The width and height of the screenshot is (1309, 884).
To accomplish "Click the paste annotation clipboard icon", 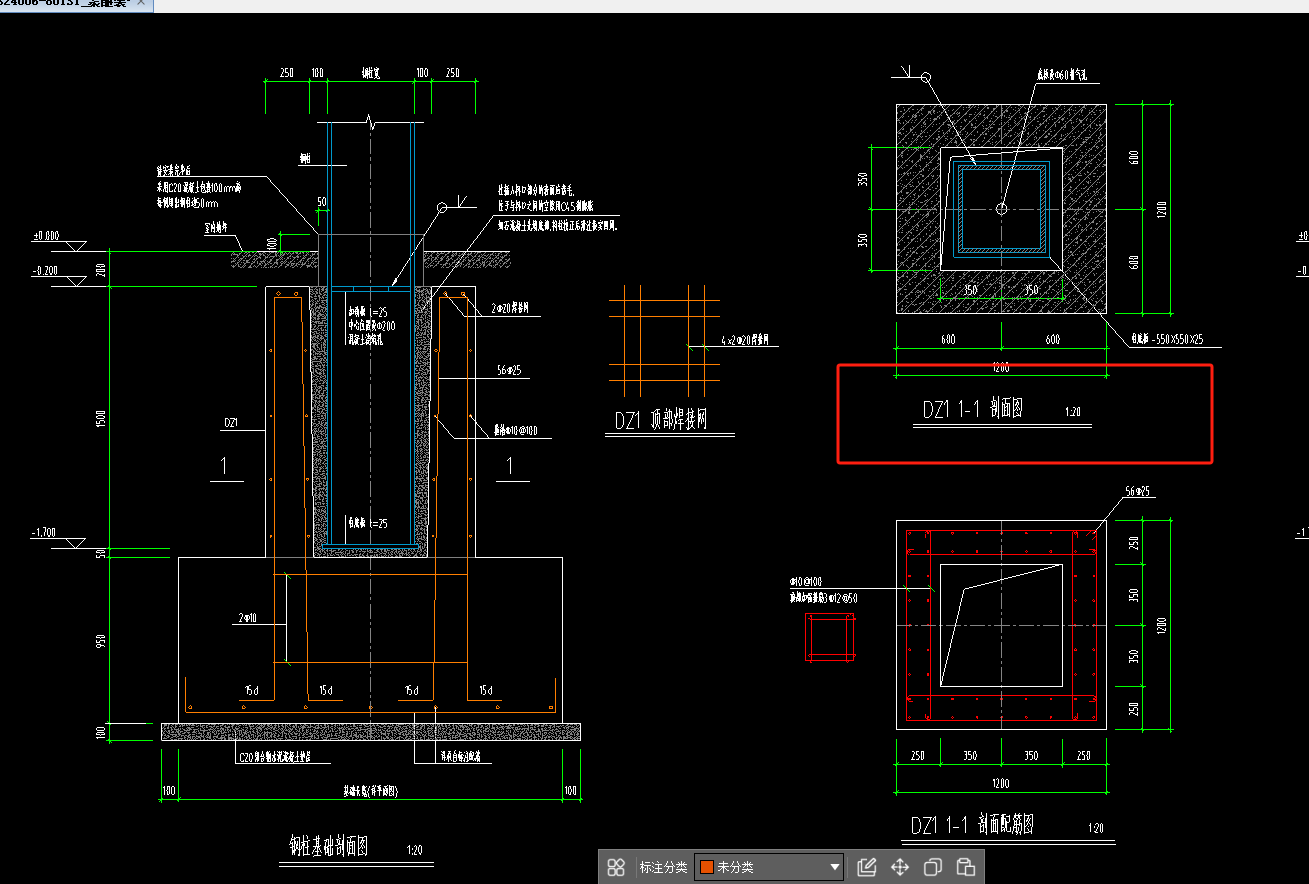I will pyautogui.click(x=965, y=867).
